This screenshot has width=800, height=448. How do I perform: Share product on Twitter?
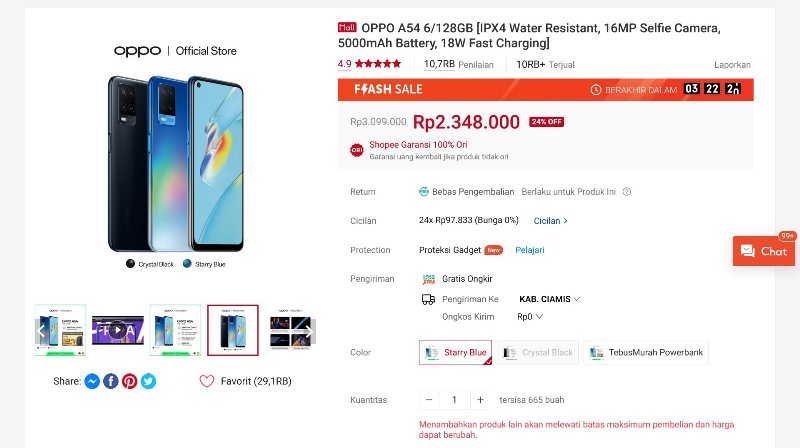coord(148,381)
